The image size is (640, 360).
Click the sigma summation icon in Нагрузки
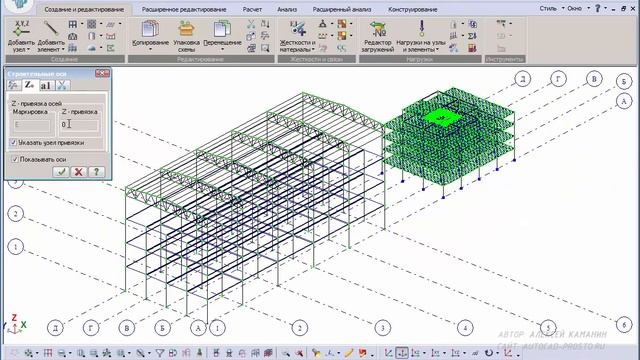(472, 36)
